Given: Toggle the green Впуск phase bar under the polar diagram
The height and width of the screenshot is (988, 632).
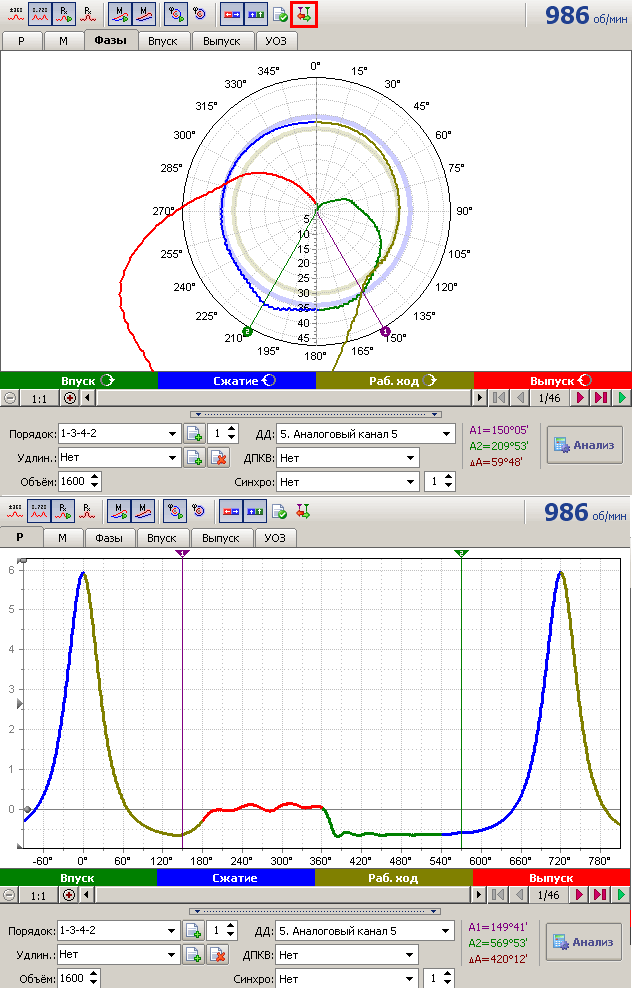Looking at the screenshot, I should (78, 380).
